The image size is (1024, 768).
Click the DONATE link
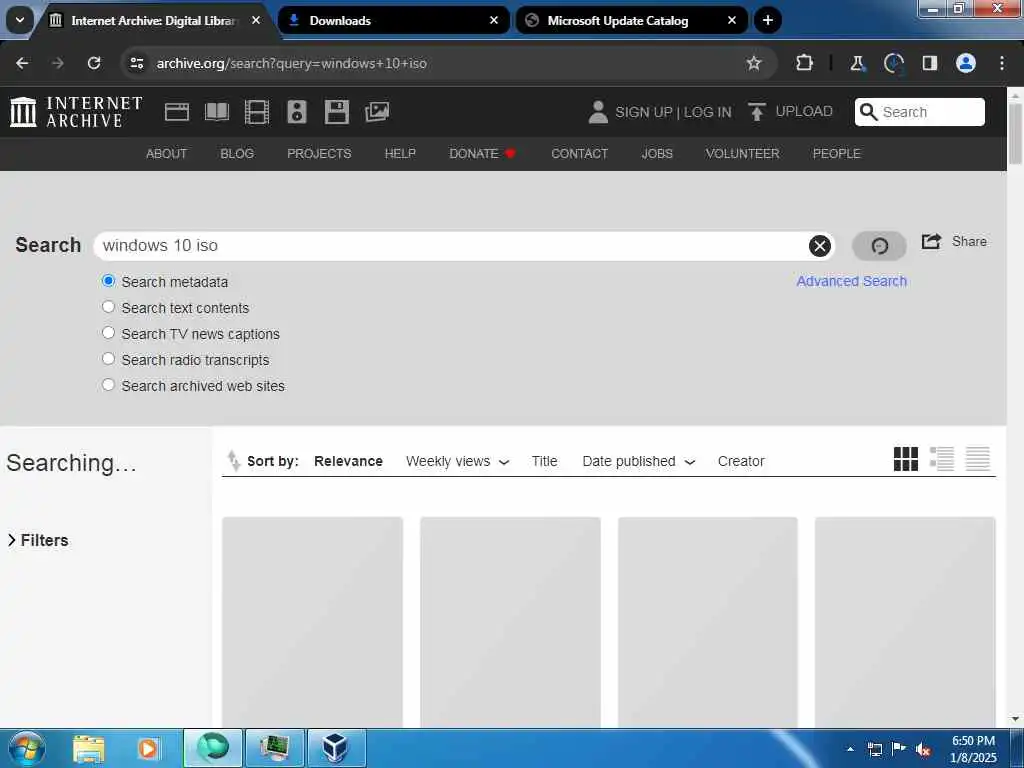[x=482, y=153]
